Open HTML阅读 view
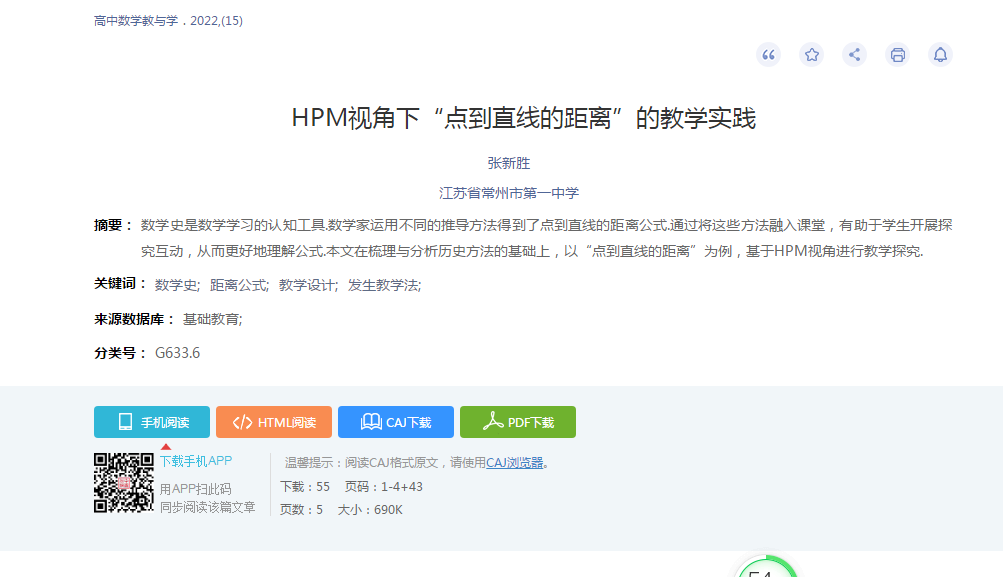Image resolution: width=1003 pixels, height=577 pixels. point(274,422)
